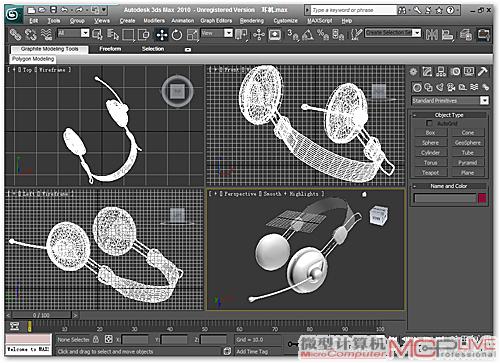
Task: Open the Create command panel tab
Action: [x=414, y=71]
